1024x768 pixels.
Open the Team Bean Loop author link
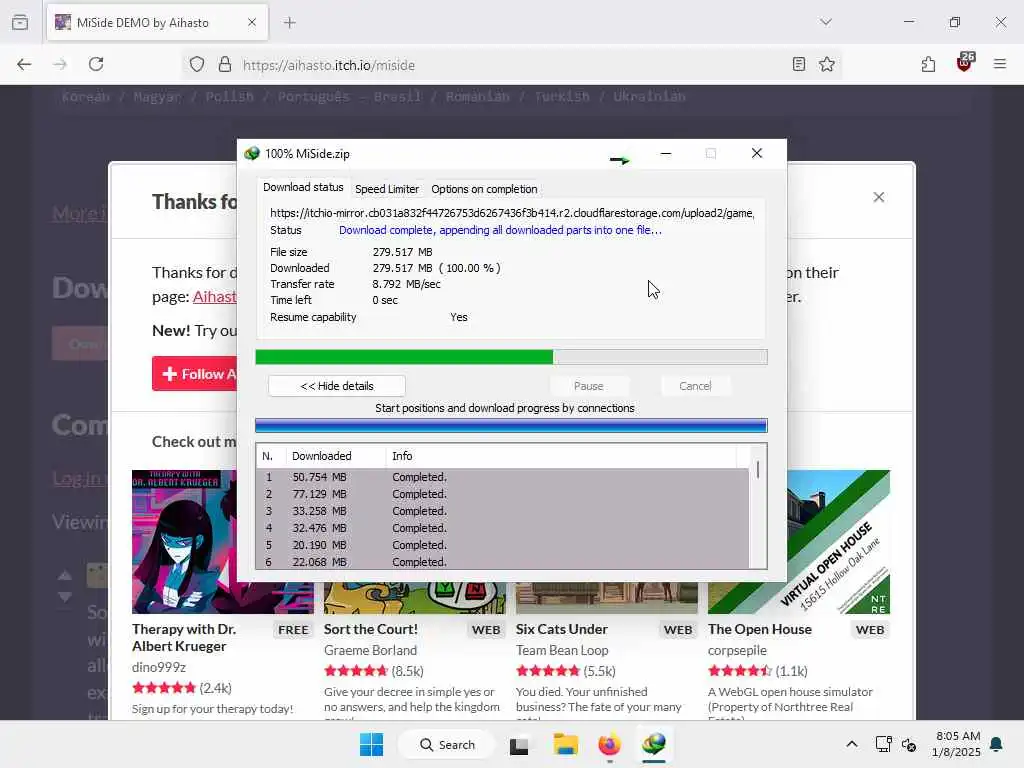coord(562,650)
